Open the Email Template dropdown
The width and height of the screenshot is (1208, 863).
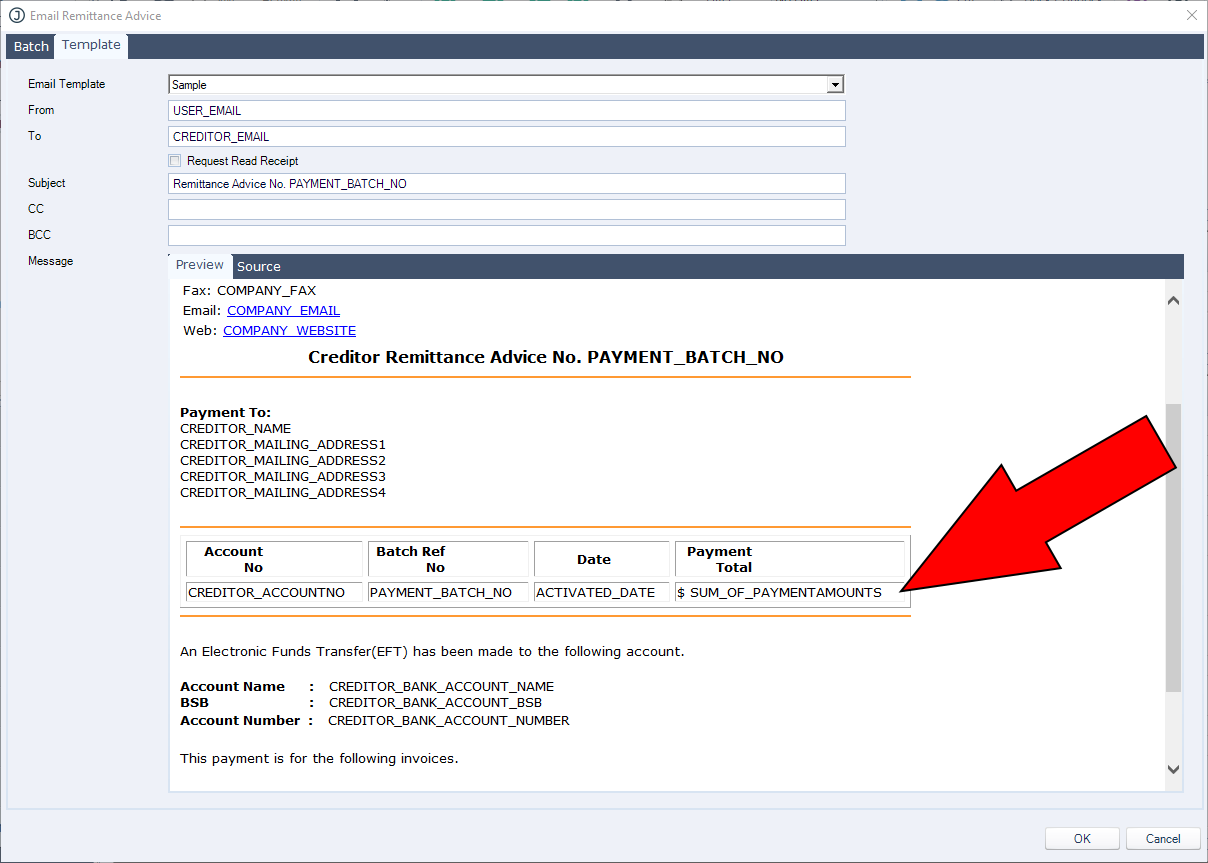[x=835, y=85]
